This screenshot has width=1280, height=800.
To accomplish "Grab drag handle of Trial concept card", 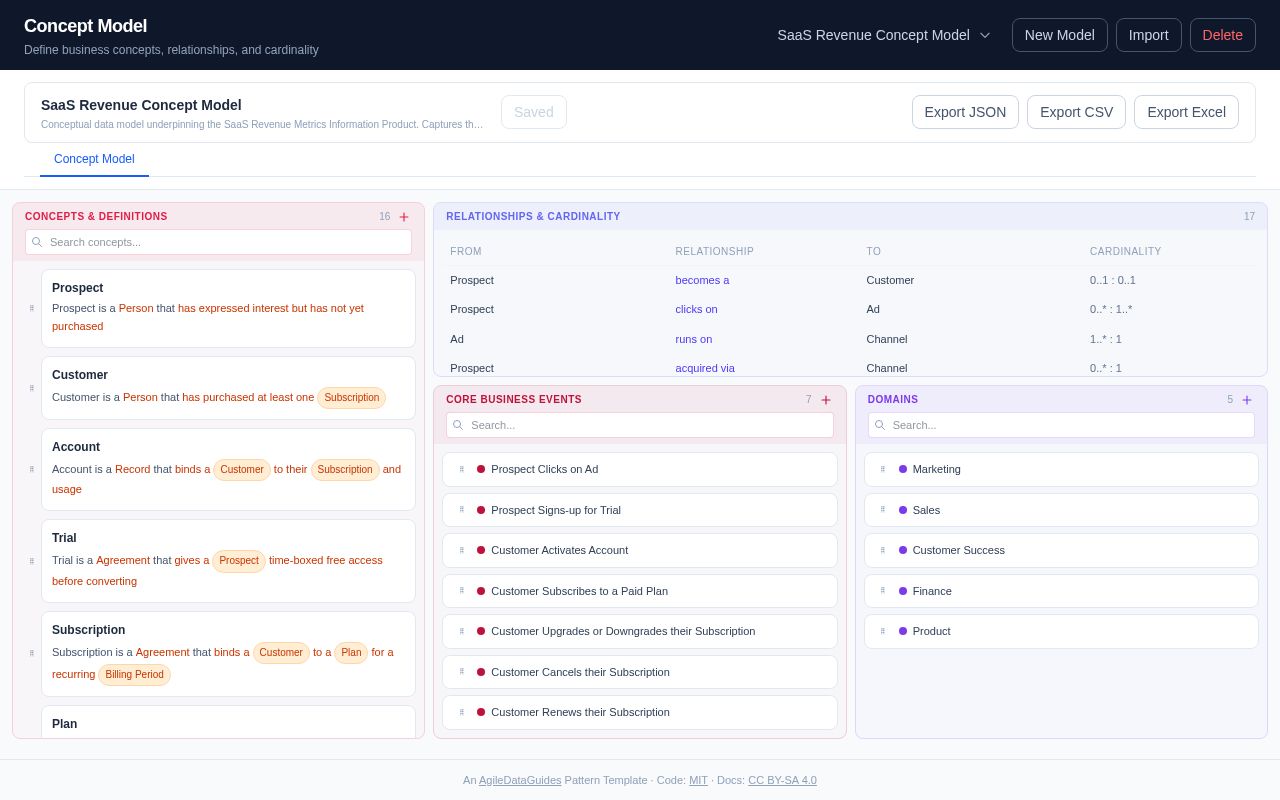I will pyautogui.click(x=32, y=561).
